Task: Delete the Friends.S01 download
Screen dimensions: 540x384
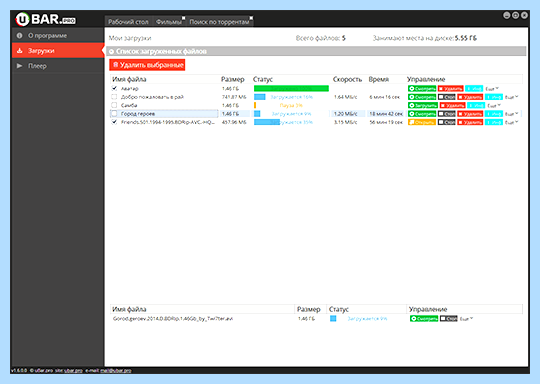Action: [x=470, y=122]
